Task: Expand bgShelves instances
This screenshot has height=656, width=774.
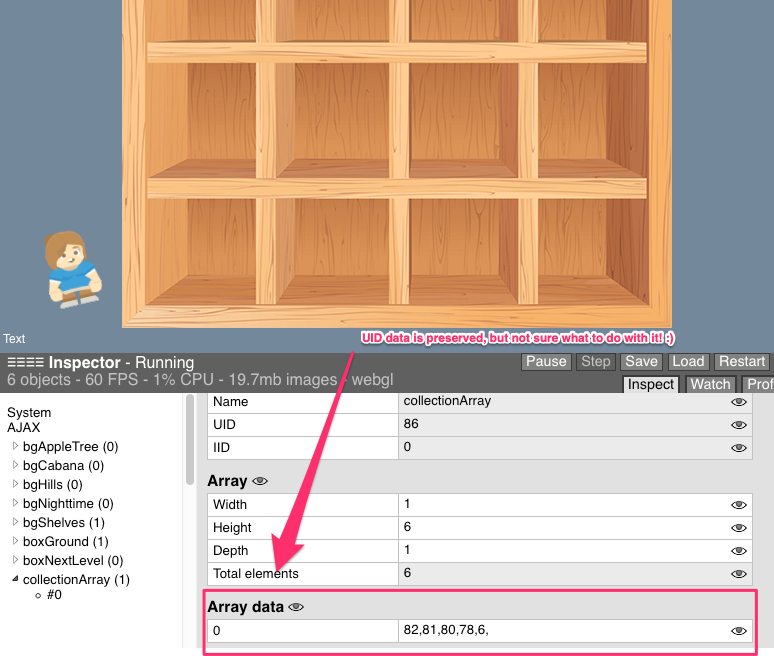Action: point(15,522)
